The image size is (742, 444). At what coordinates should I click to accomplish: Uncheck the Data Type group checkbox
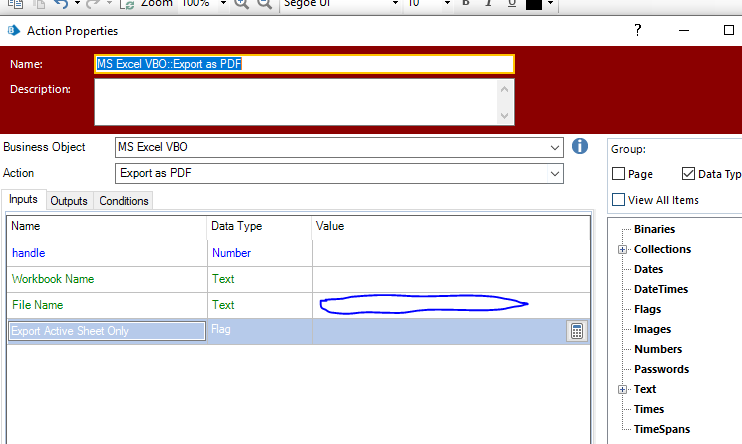click(689, 174)
